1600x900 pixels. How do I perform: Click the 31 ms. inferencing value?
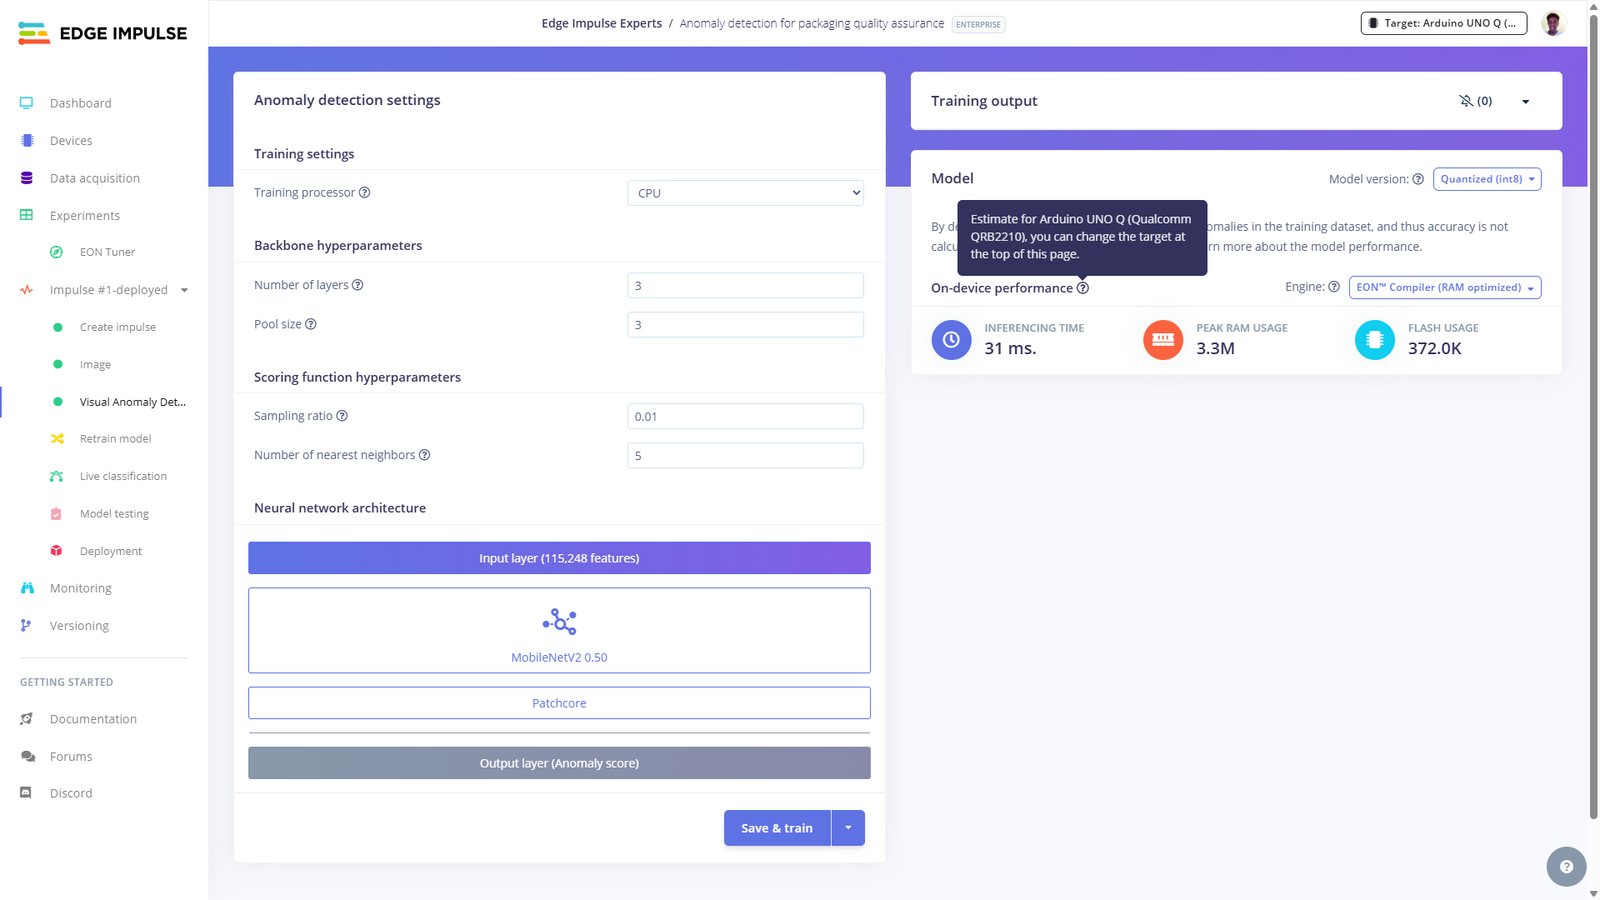click(1010, 349)
